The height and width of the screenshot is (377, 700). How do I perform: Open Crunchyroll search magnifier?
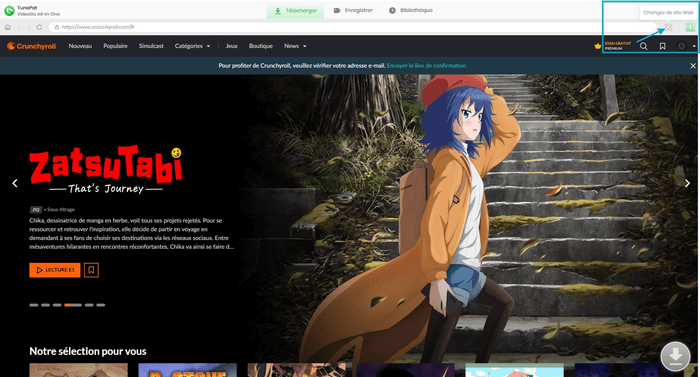click(643, 46)
